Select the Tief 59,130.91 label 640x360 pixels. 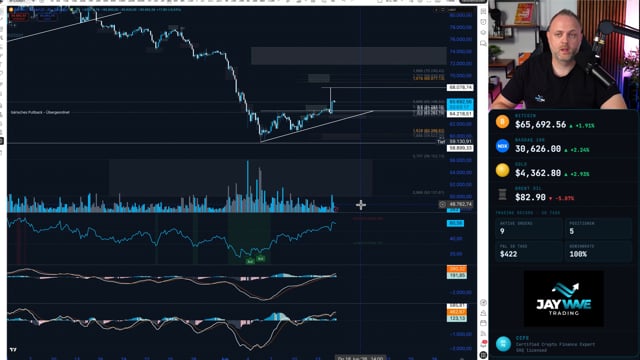[x=455, y=142]
